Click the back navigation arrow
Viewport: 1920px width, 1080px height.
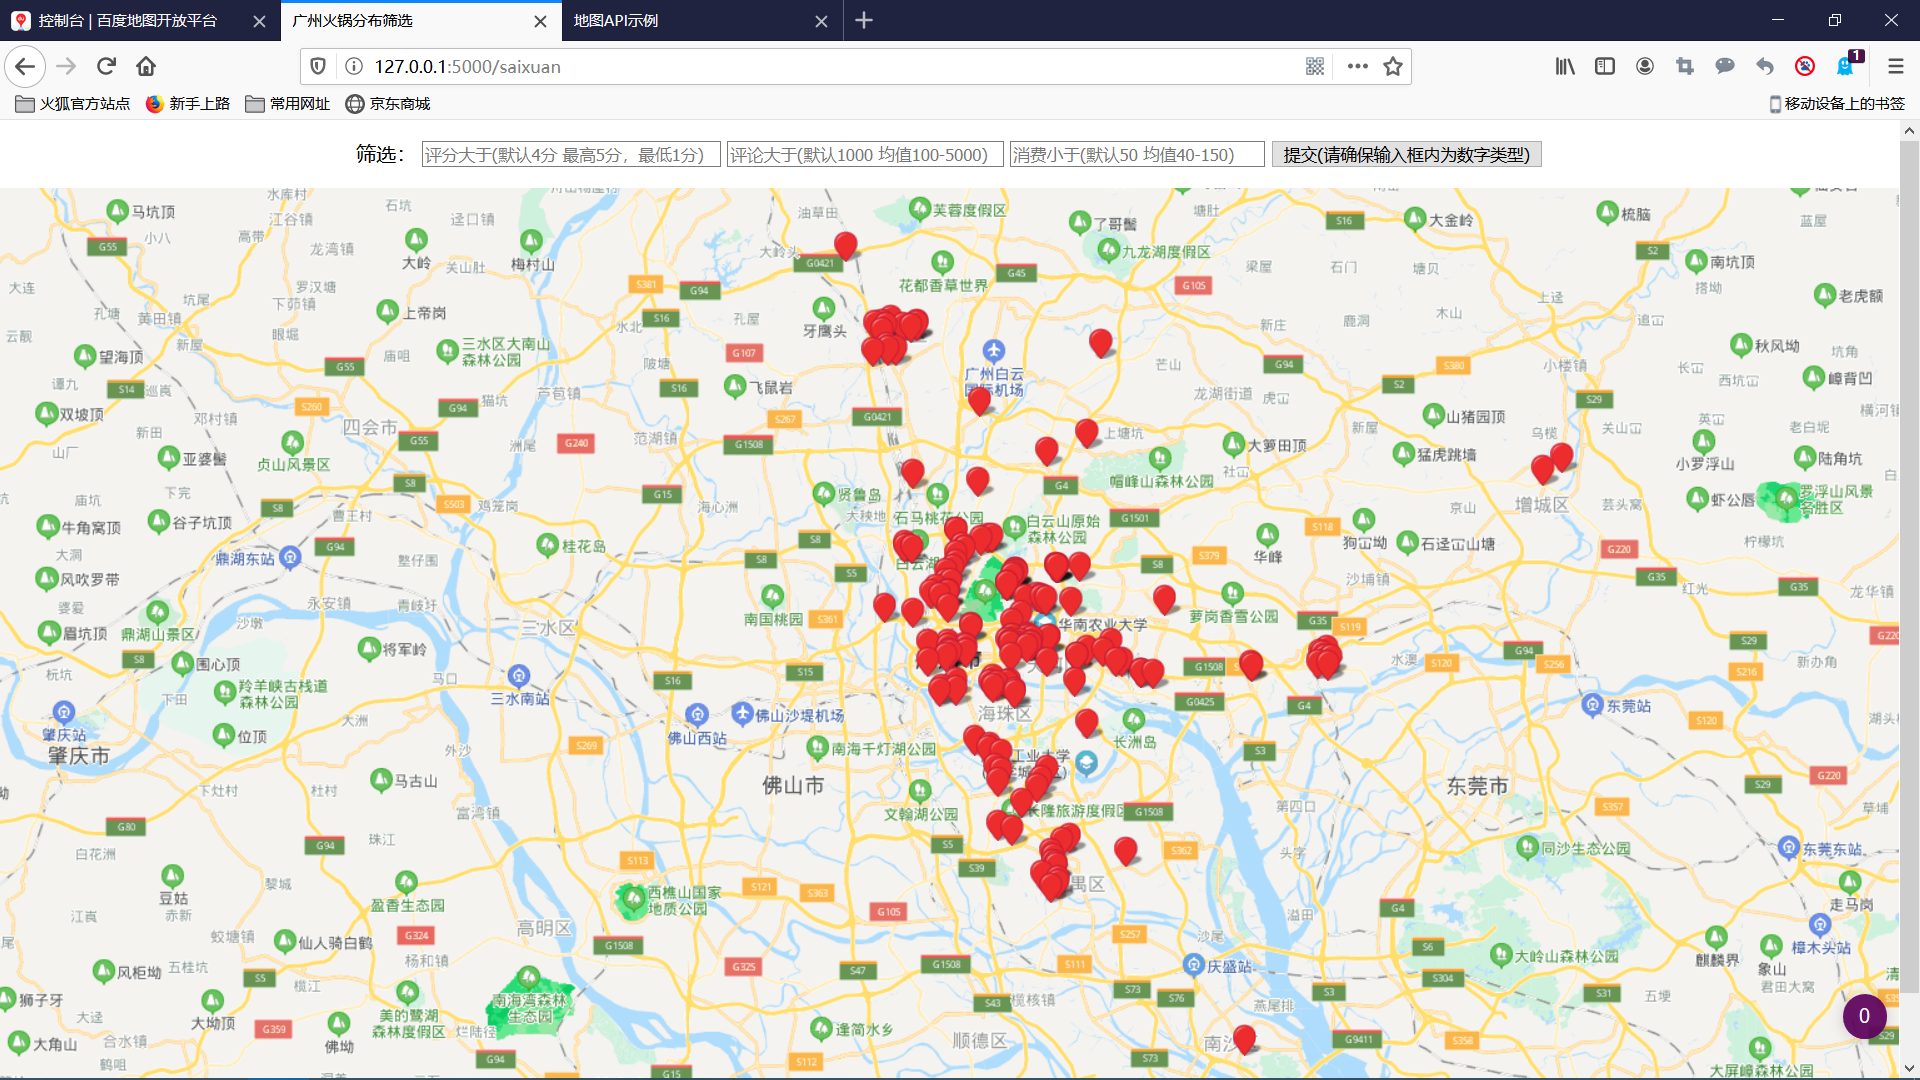(x=24, y=66)
